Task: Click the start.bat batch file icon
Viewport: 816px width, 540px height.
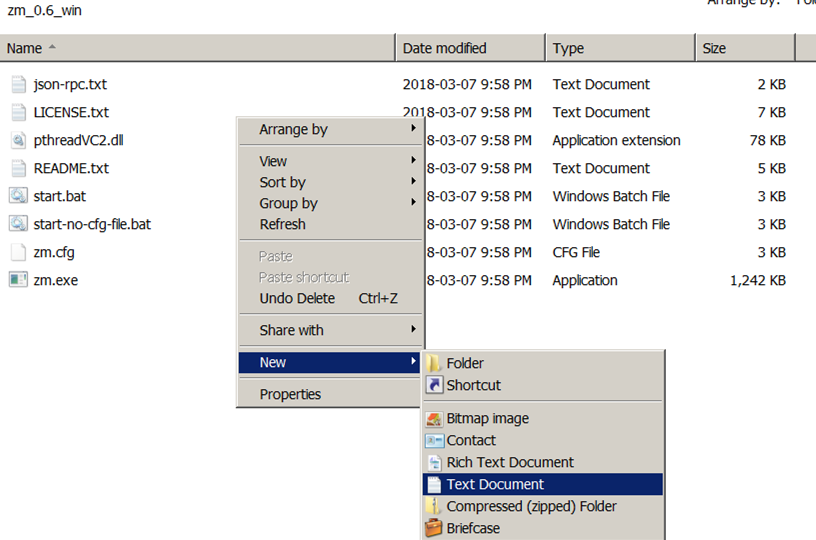Action: click(18, 197)
